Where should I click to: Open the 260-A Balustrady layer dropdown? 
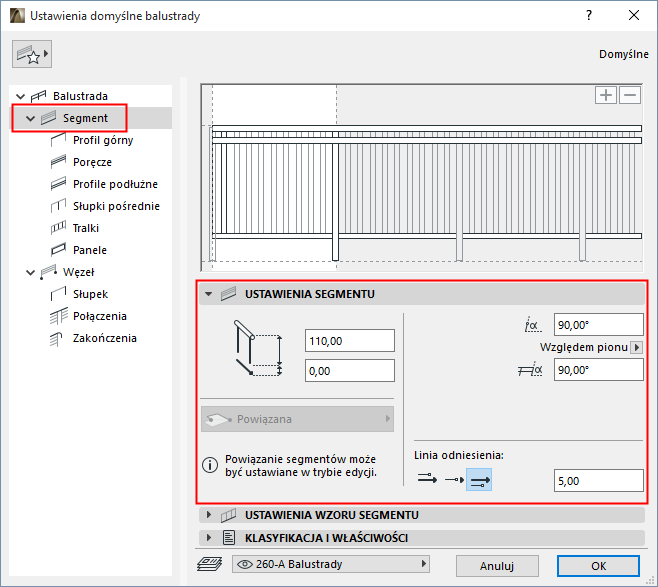[x=331, y=564]
